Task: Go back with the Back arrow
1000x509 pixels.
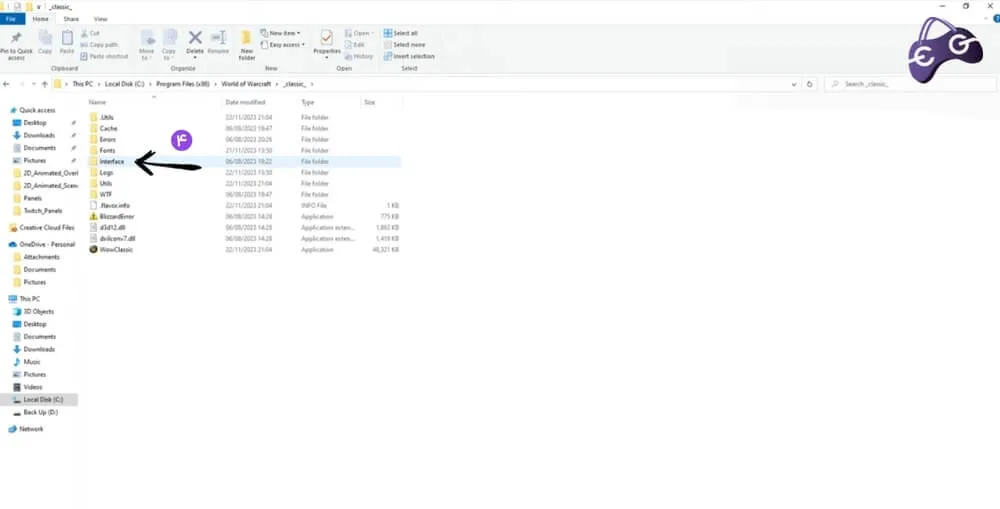Action: 6,84
